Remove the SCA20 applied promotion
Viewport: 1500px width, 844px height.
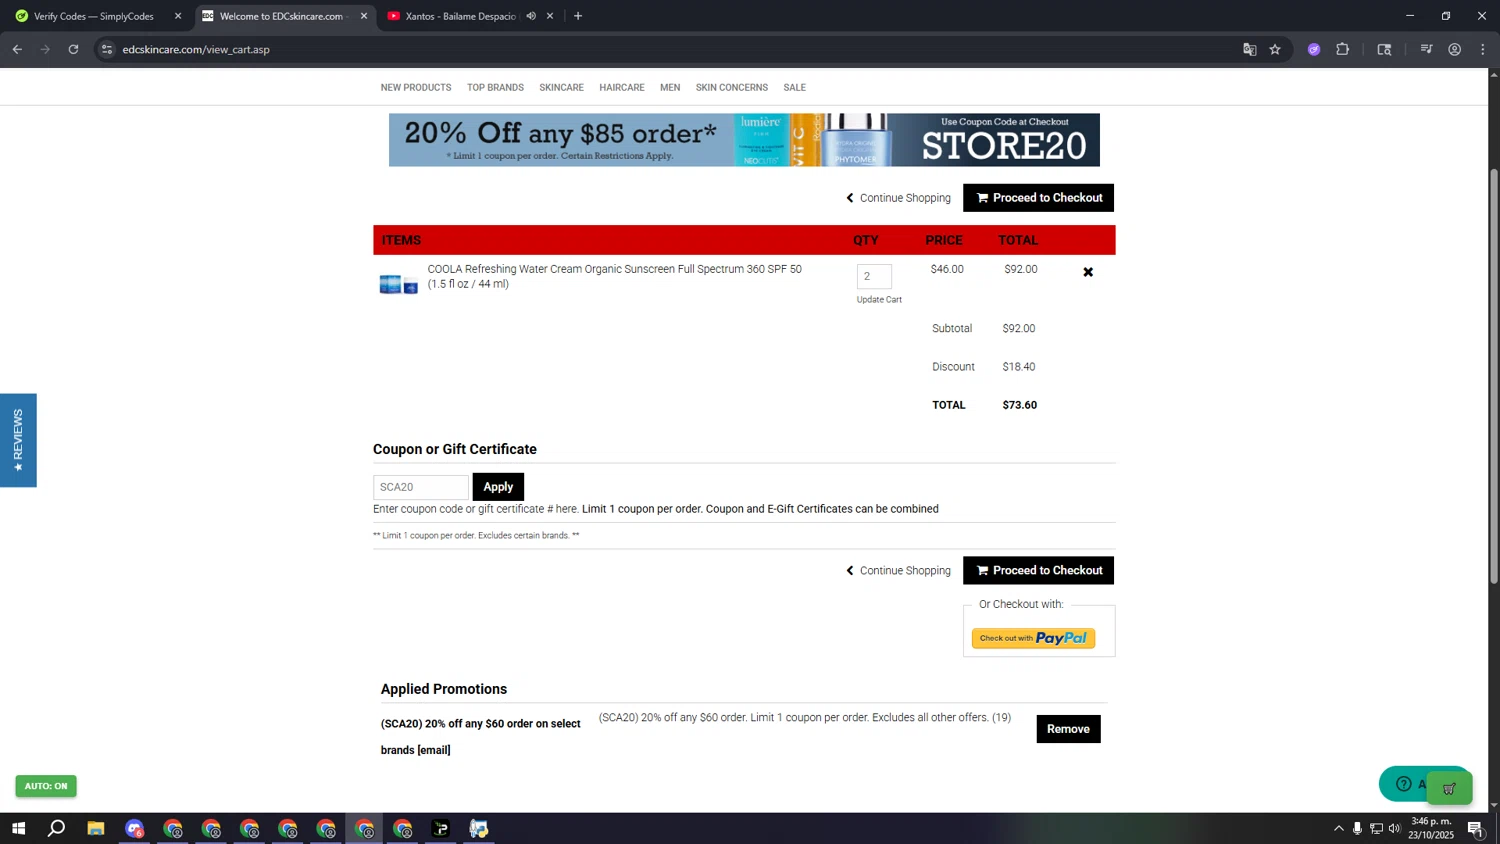(x=1068, y=729)
